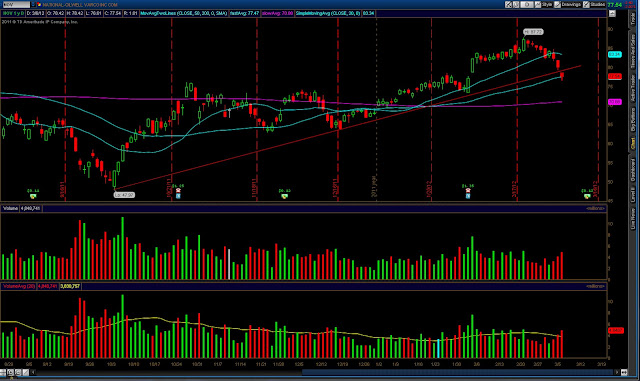The height and width of the screenshot is (381, 640).
Task: Open the Style menu
Action: pyautogui.click(x=547, y=4)
